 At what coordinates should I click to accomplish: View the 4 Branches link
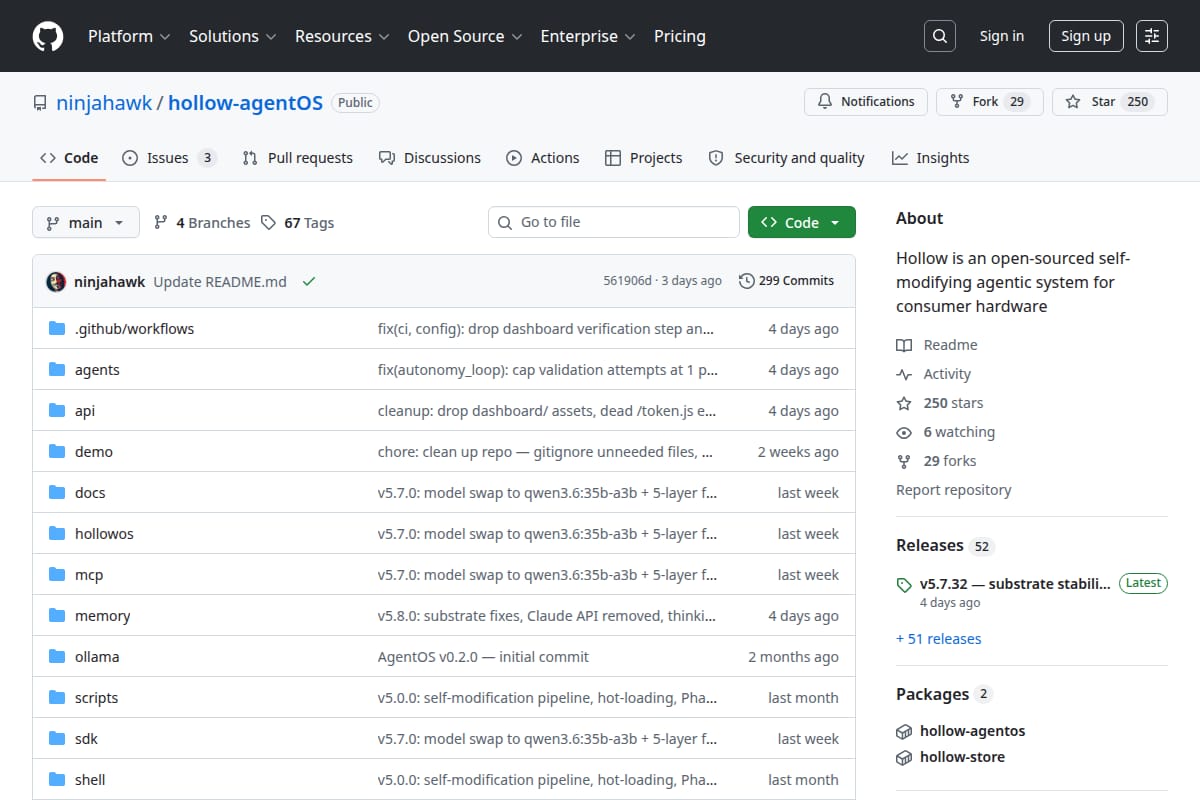click(202, 223)
